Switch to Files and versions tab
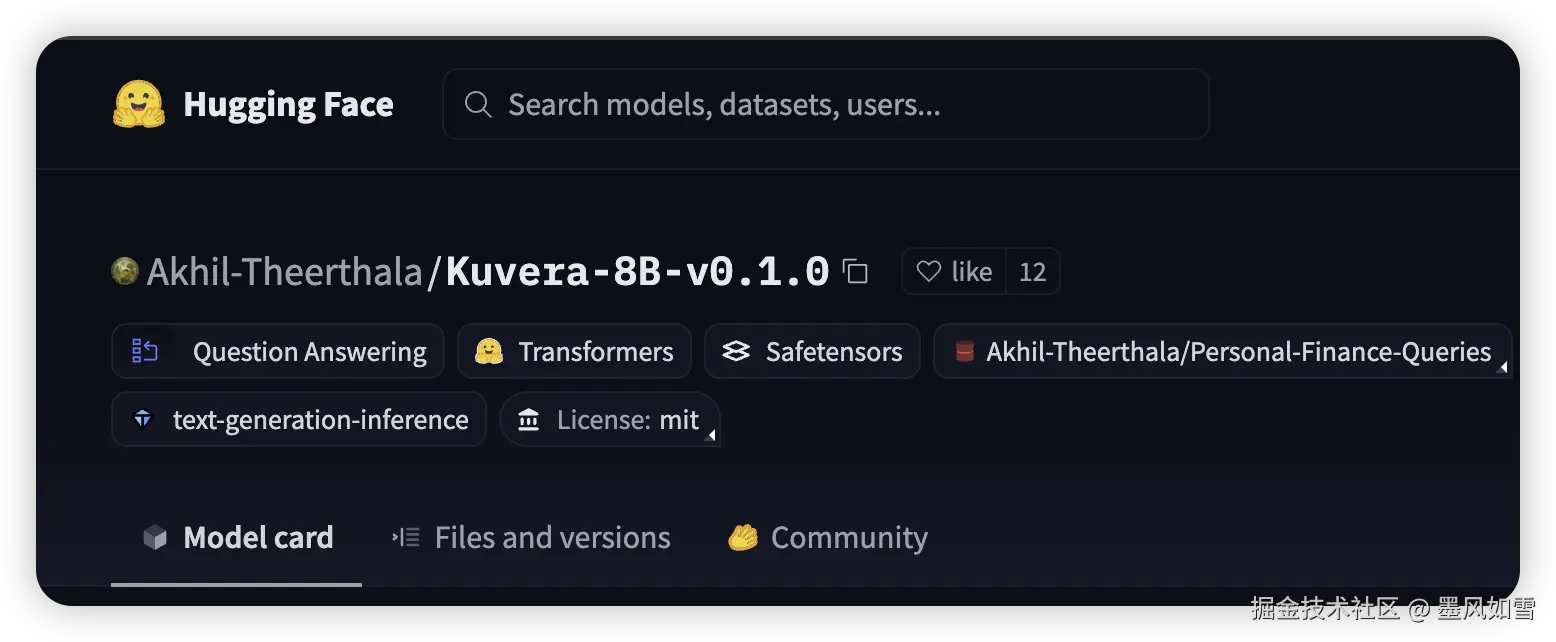The height and width of the screenshot is (642, 1556). [x=531, y=538]
